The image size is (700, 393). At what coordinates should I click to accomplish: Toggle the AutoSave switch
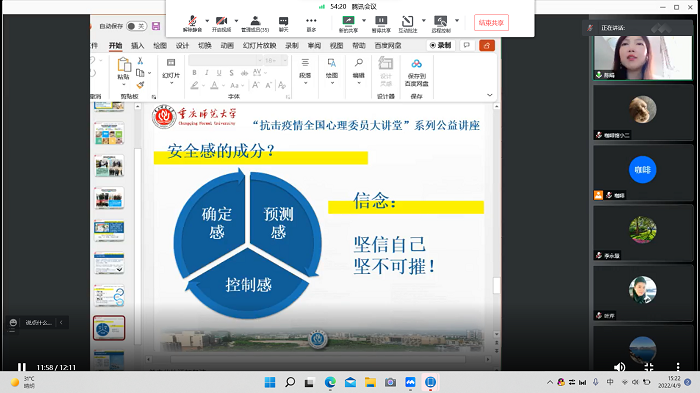(x=136, y=26)
